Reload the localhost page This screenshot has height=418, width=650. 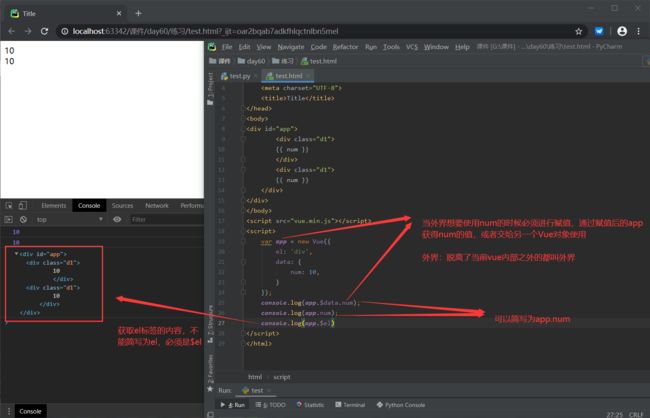click(x=44, y=31)
